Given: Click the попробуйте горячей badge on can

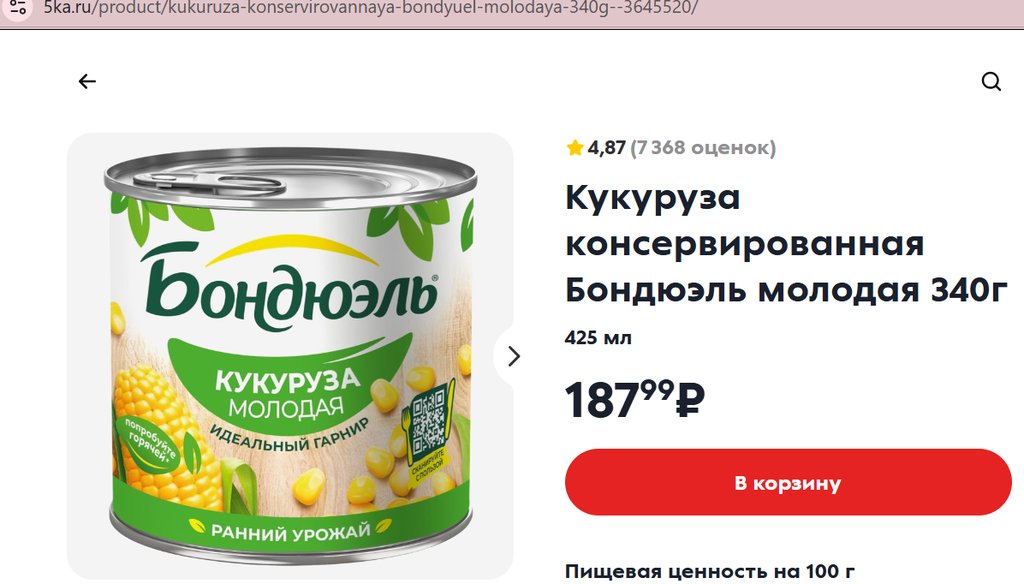Looking at the screenshot, I should point(150,443).
